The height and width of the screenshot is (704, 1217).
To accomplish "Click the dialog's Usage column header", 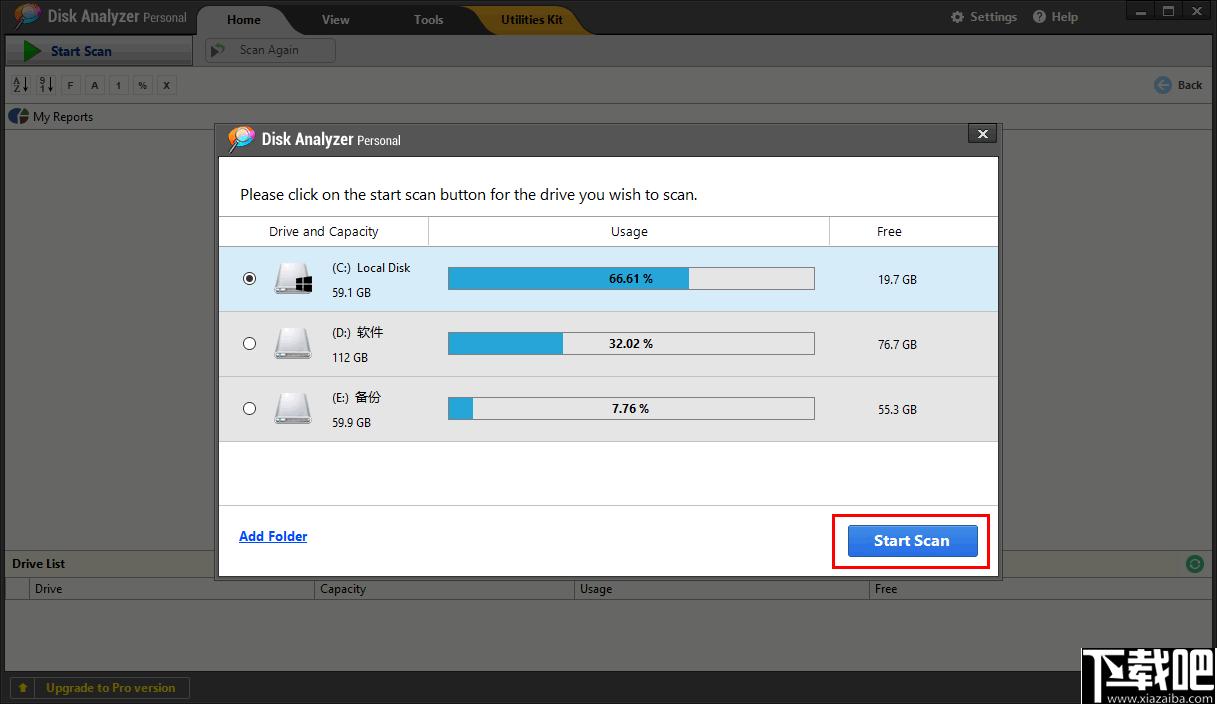I will pyautogui.click(x=629, y=232).
